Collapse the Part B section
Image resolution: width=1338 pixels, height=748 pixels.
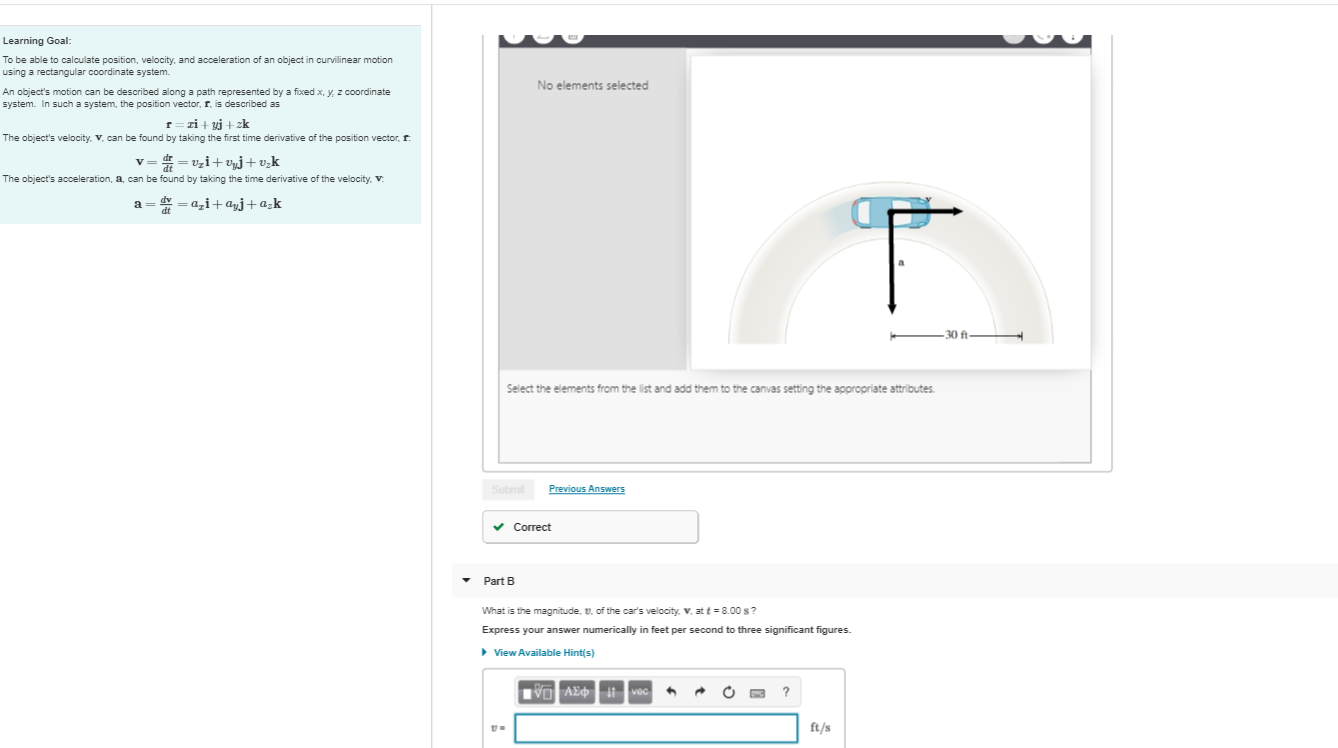tap(466, 581)
